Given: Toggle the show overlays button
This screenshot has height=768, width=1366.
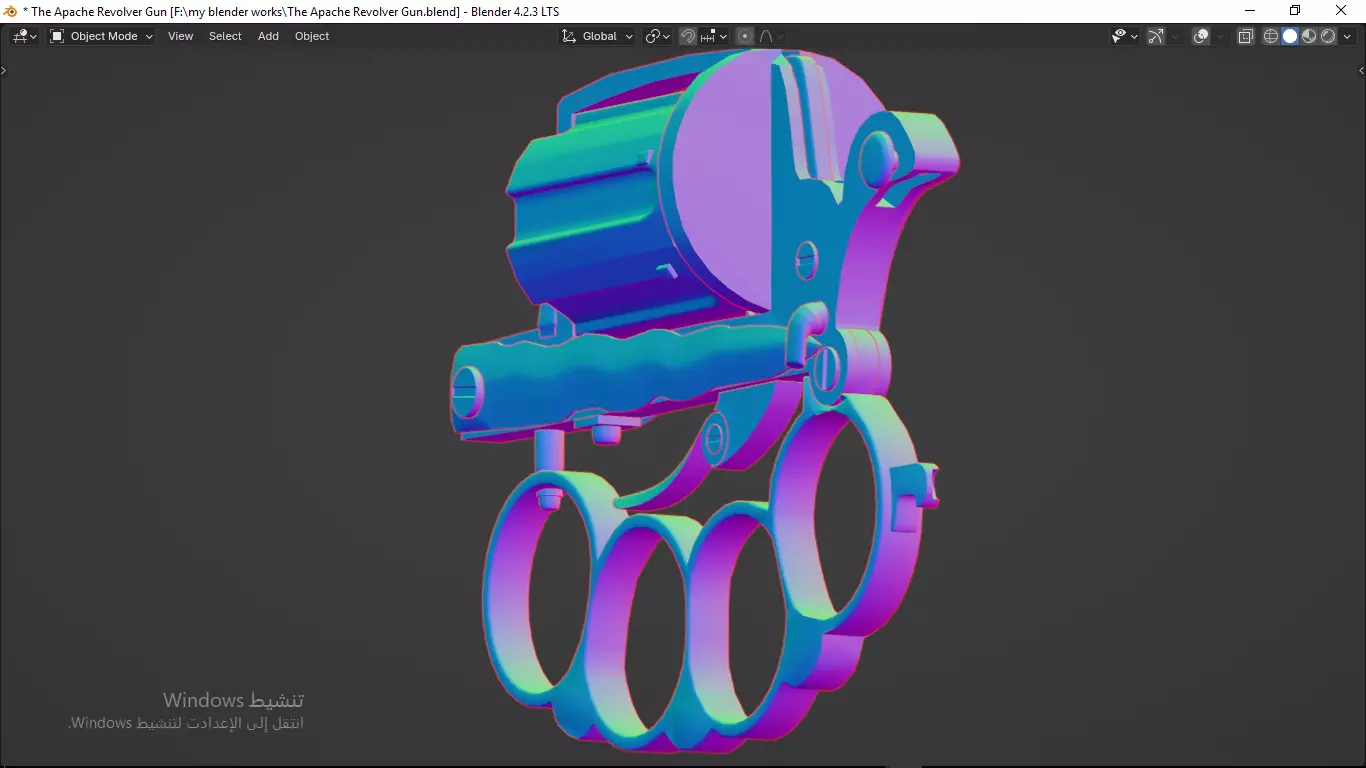Looking at the screenshot, I should coord(1201,36).
